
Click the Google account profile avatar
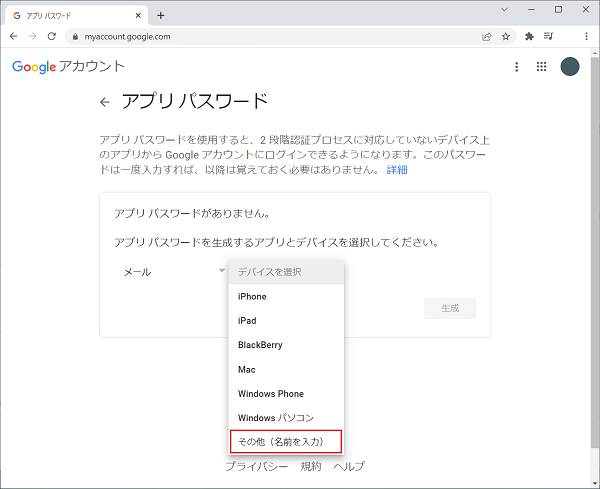(x=570, y=67)
